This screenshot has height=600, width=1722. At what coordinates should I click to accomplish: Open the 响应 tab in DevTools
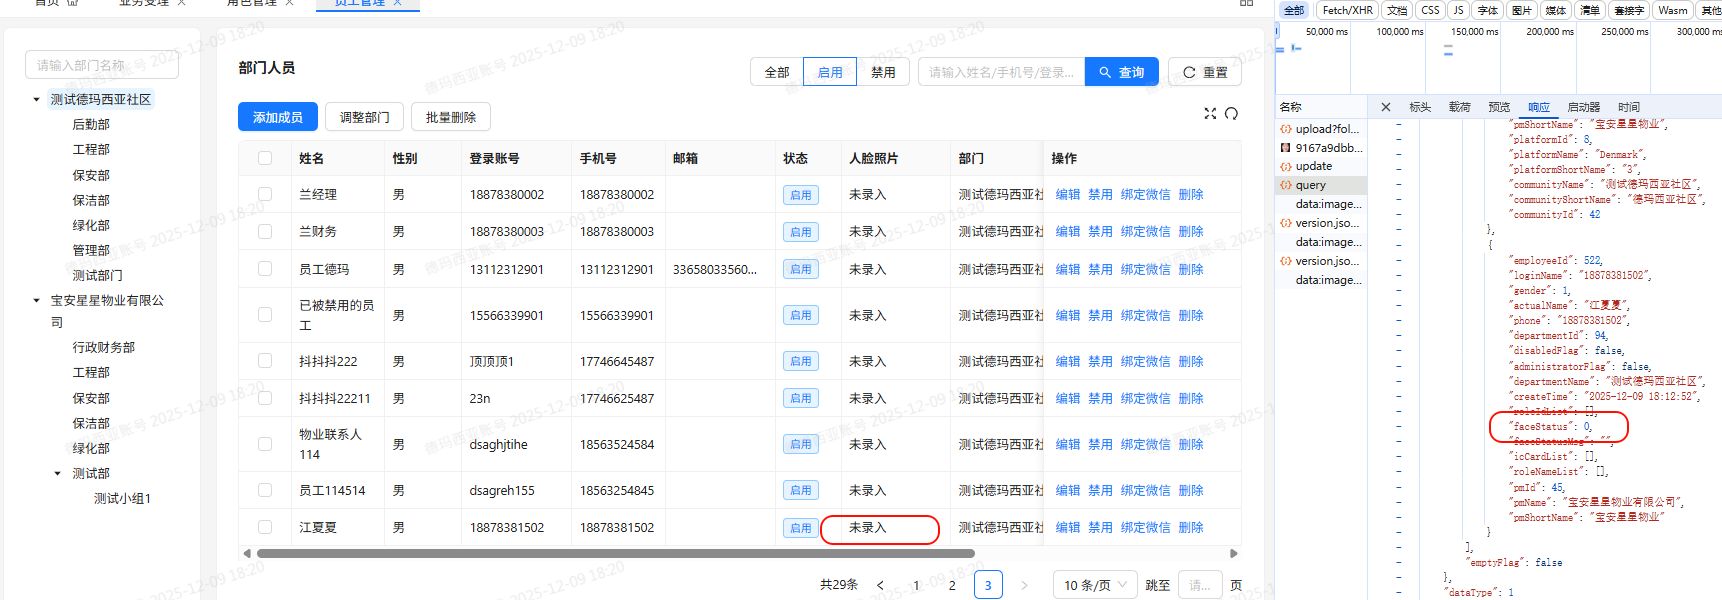coord(1539,107)
